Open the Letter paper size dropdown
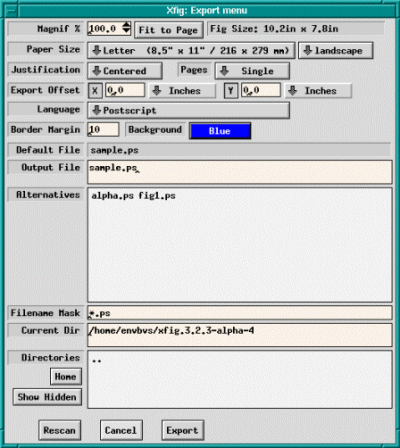The width and height of the screenshot is (400, 448). 191,51
